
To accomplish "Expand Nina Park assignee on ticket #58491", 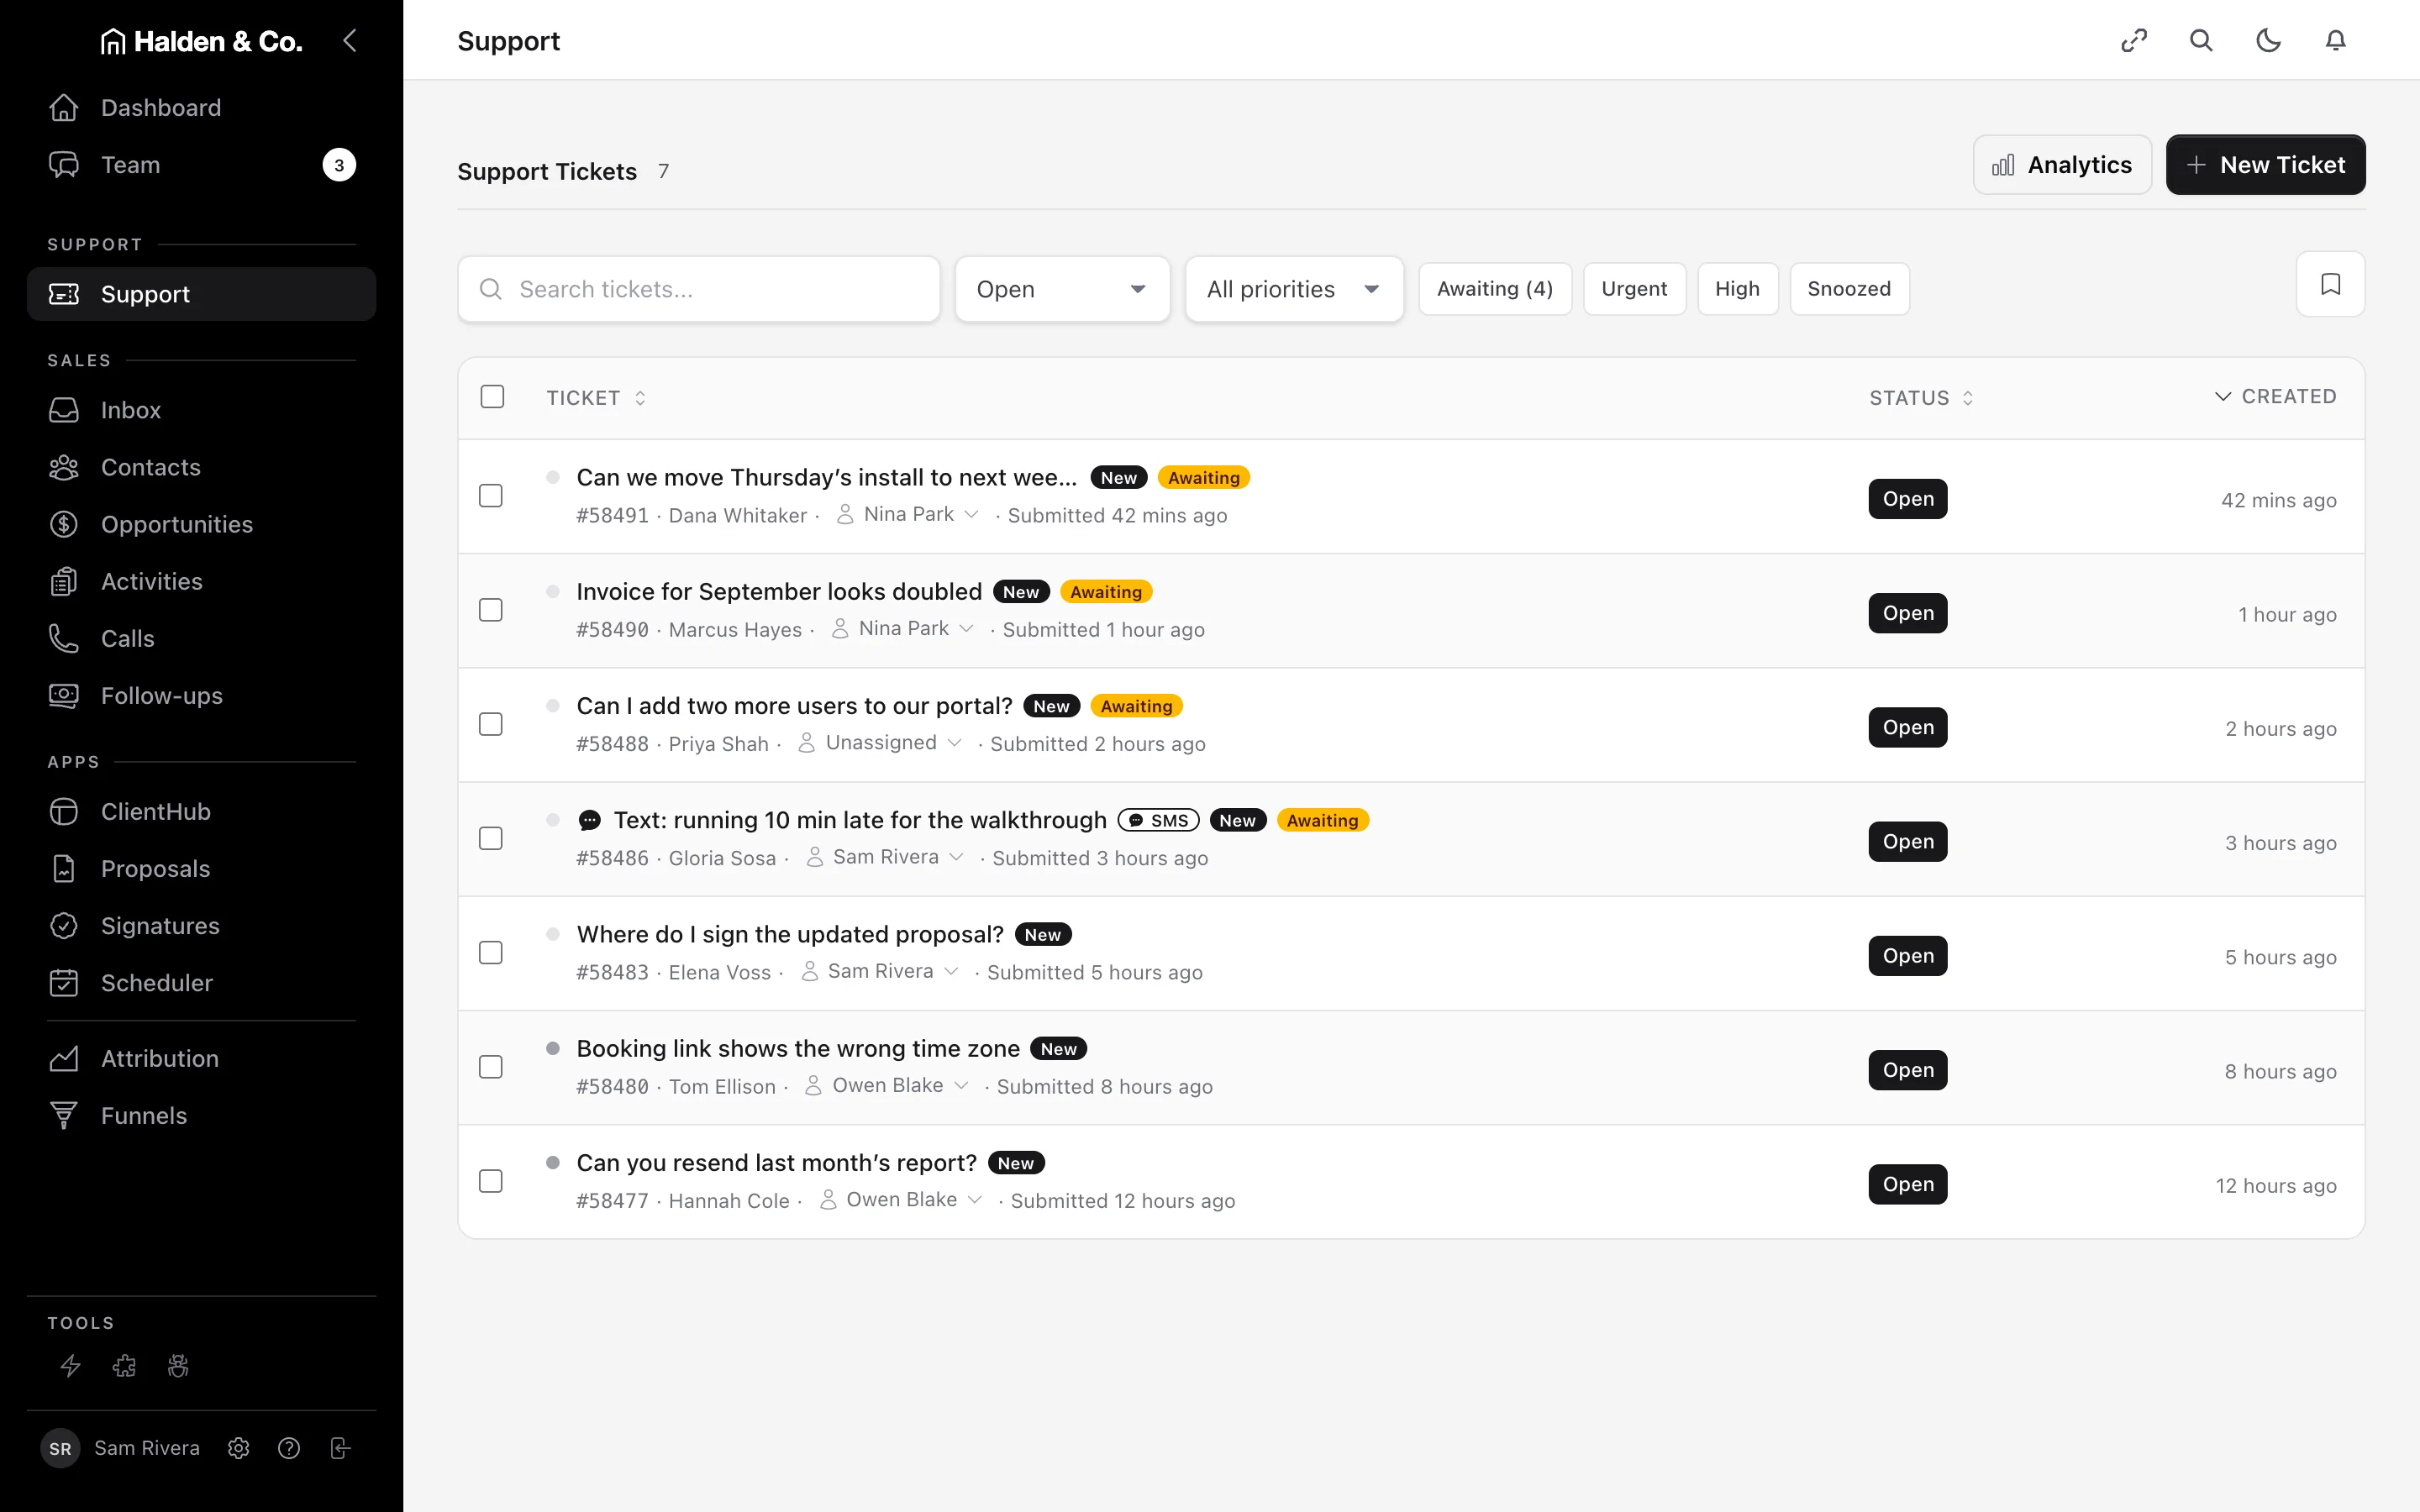I will click(x=908, y=514).
